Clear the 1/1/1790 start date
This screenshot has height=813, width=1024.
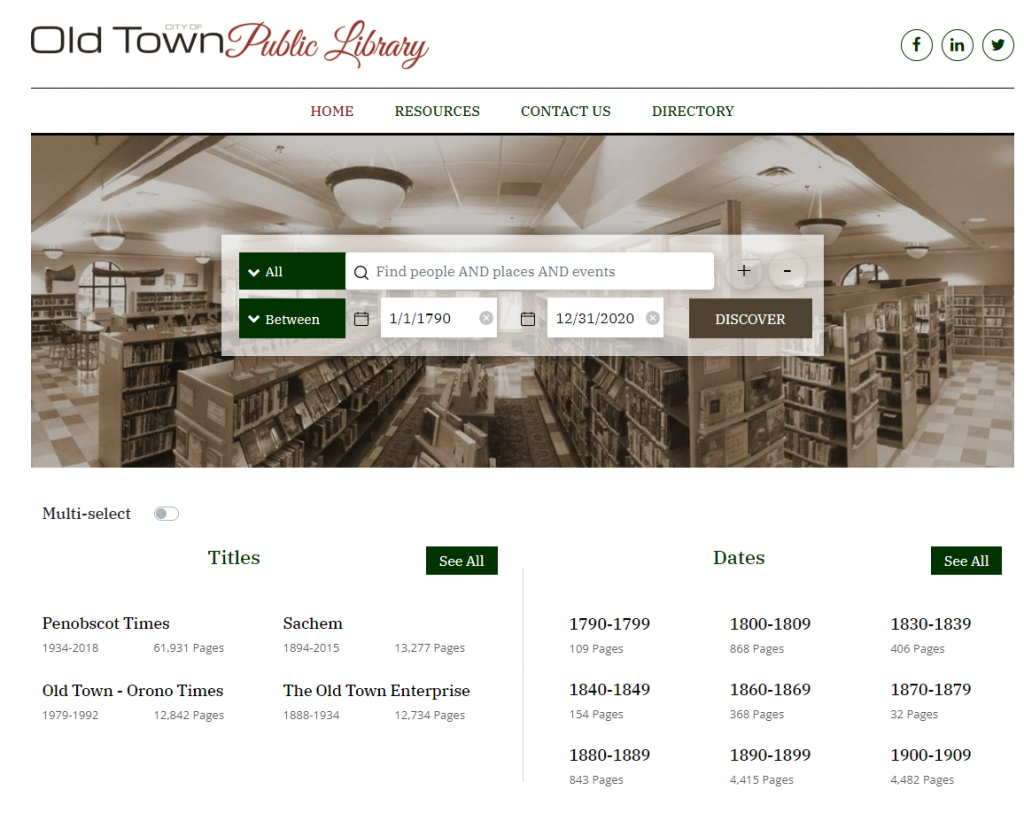487,318
